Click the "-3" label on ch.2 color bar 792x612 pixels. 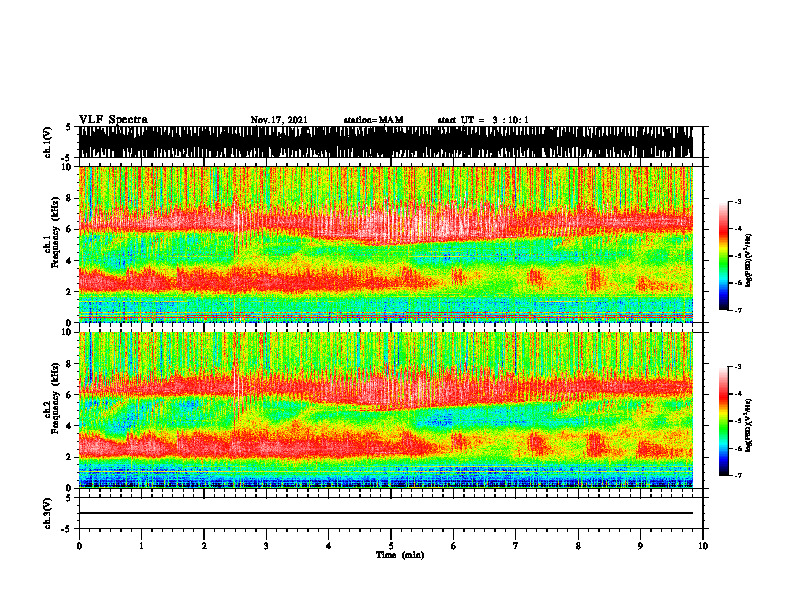(x=737, y=367)
